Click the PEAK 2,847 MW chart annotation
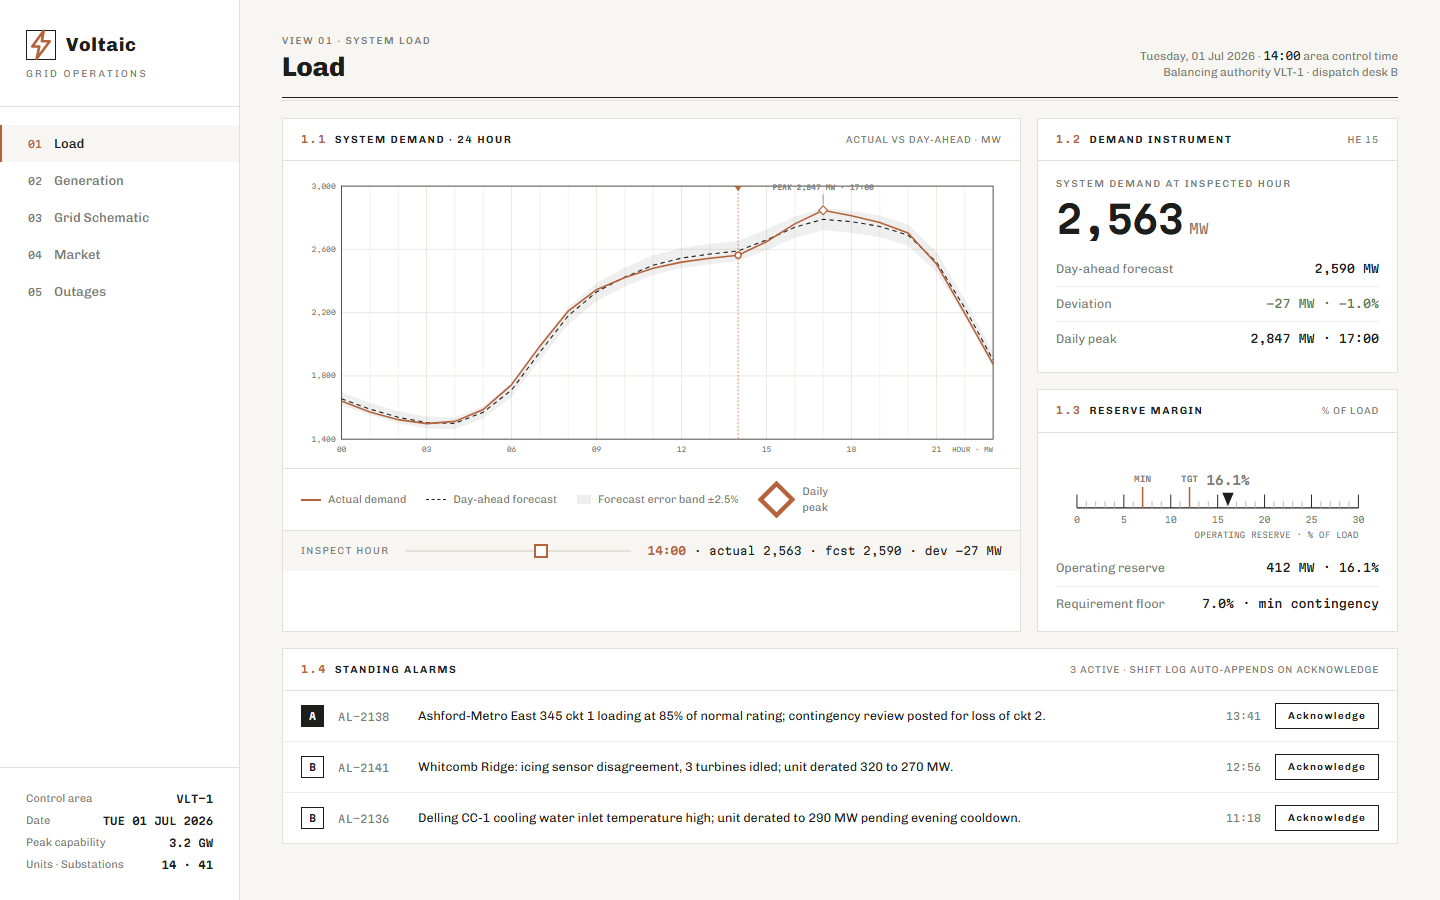Image resolution: width=1440 pixels, height=900 pixels. pyautogui.click(x=823, y=187)
